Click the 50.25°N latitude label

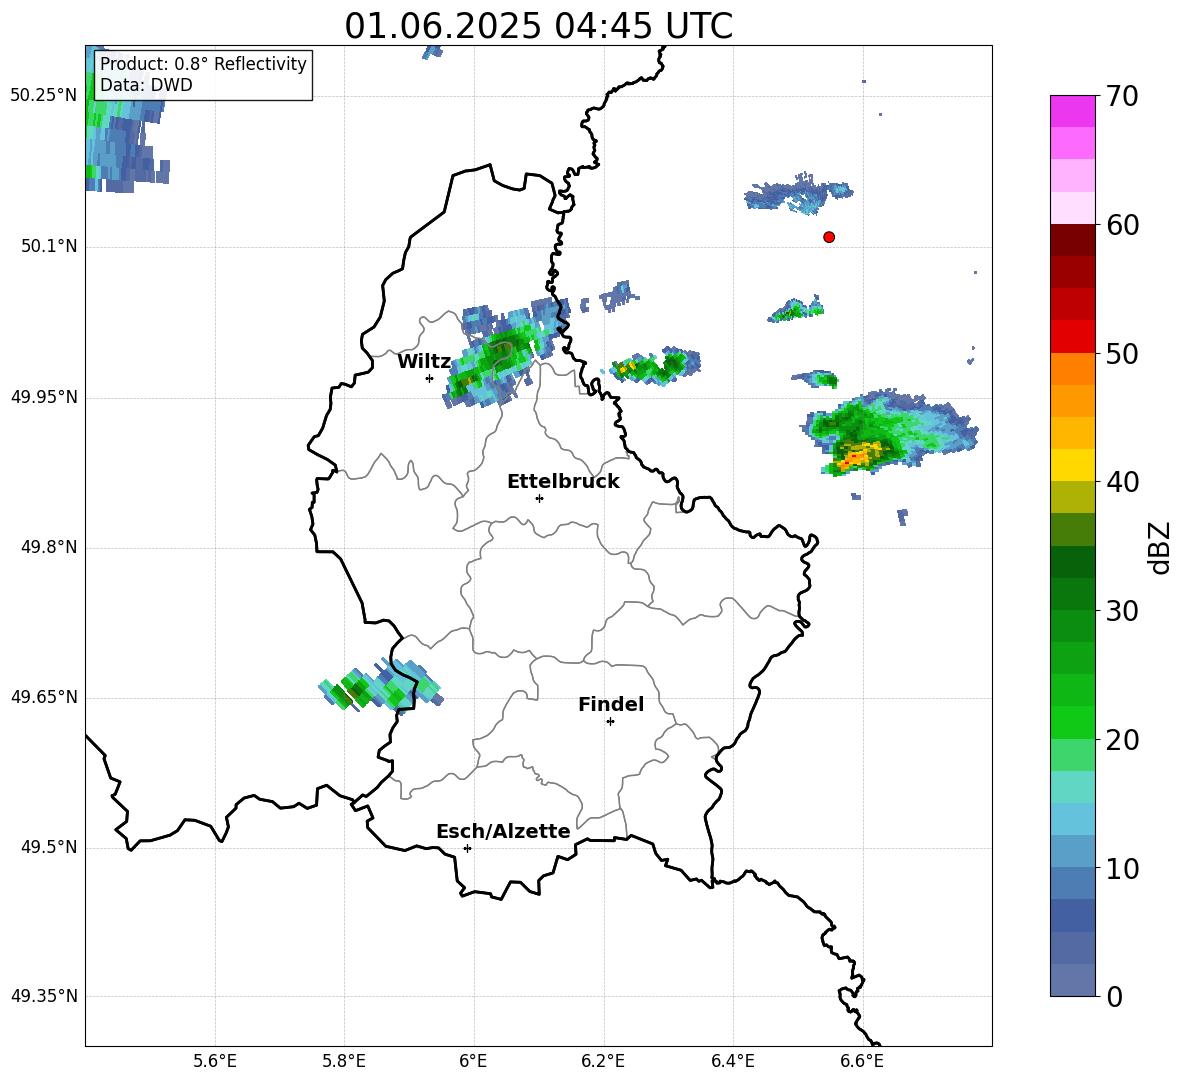click(x=44, y=96)
